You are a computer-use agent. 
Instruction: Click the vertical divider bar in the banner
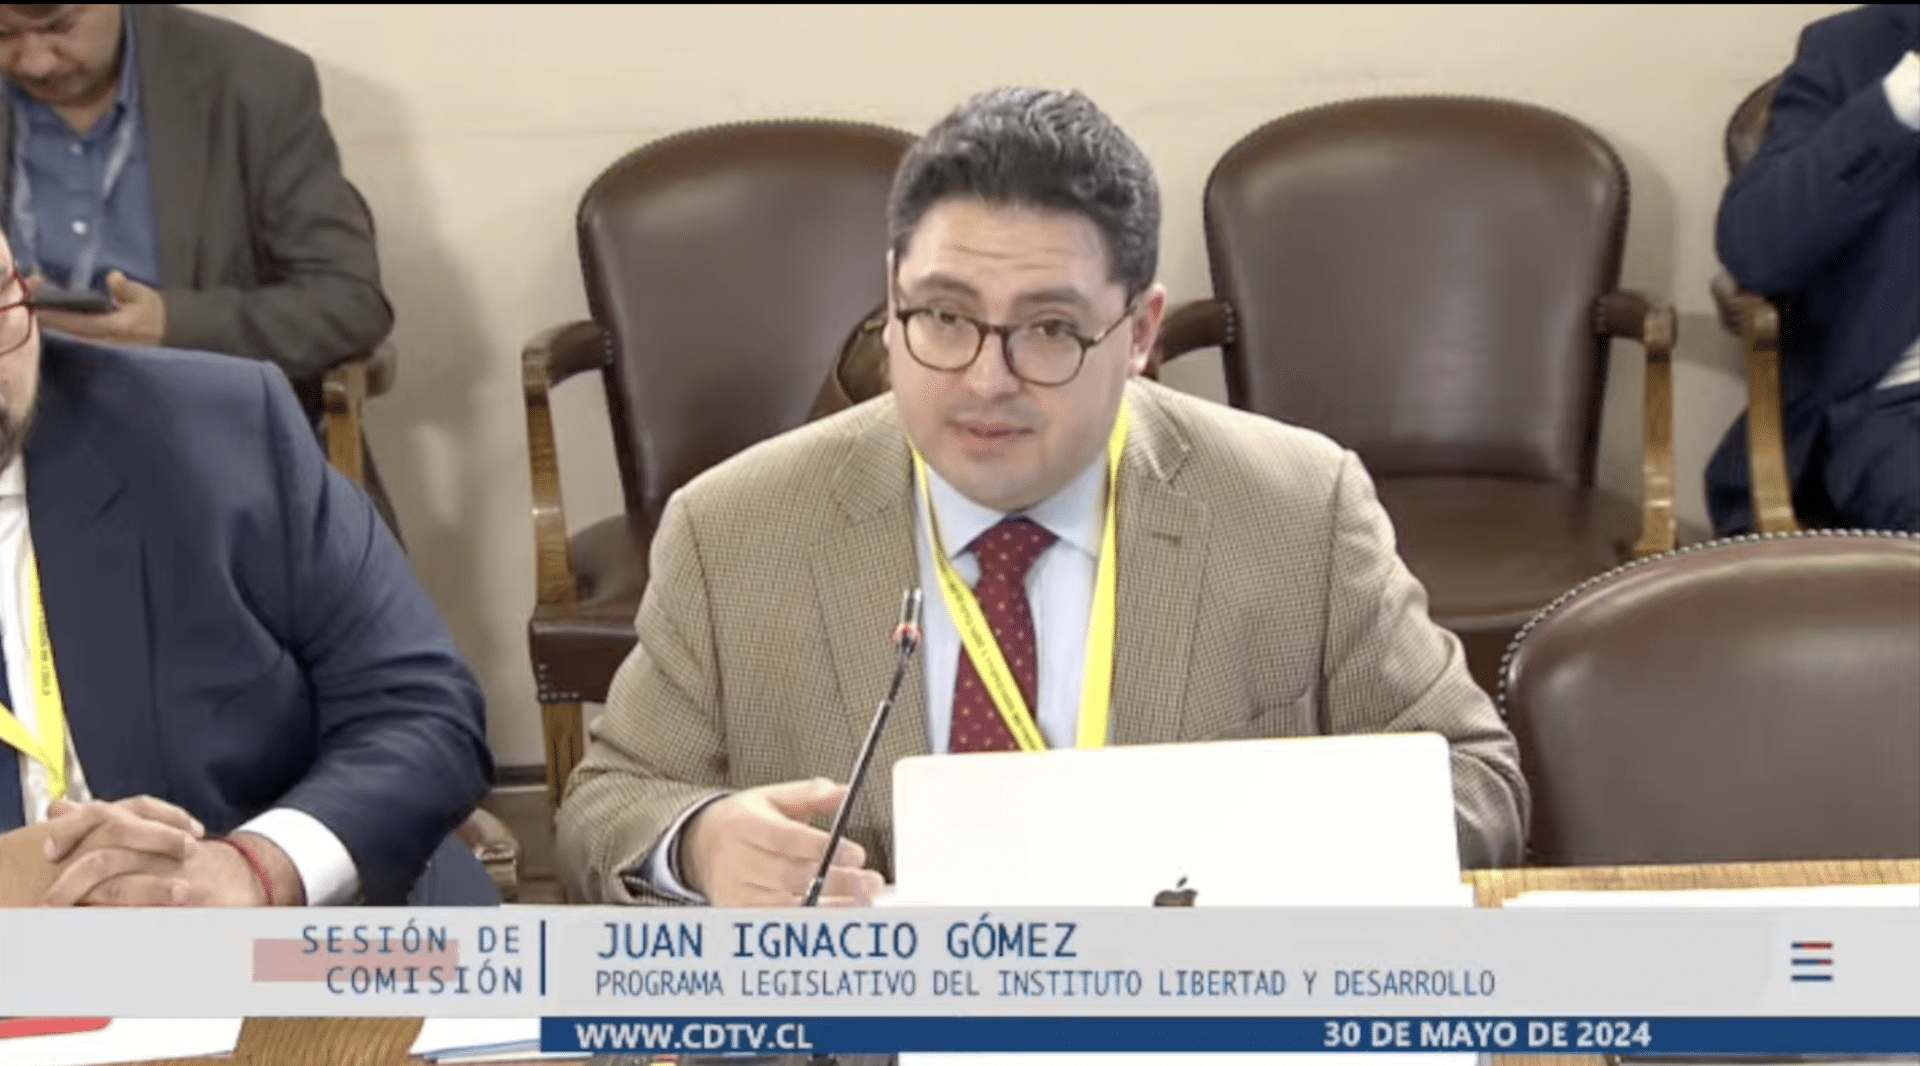point(544,958)
